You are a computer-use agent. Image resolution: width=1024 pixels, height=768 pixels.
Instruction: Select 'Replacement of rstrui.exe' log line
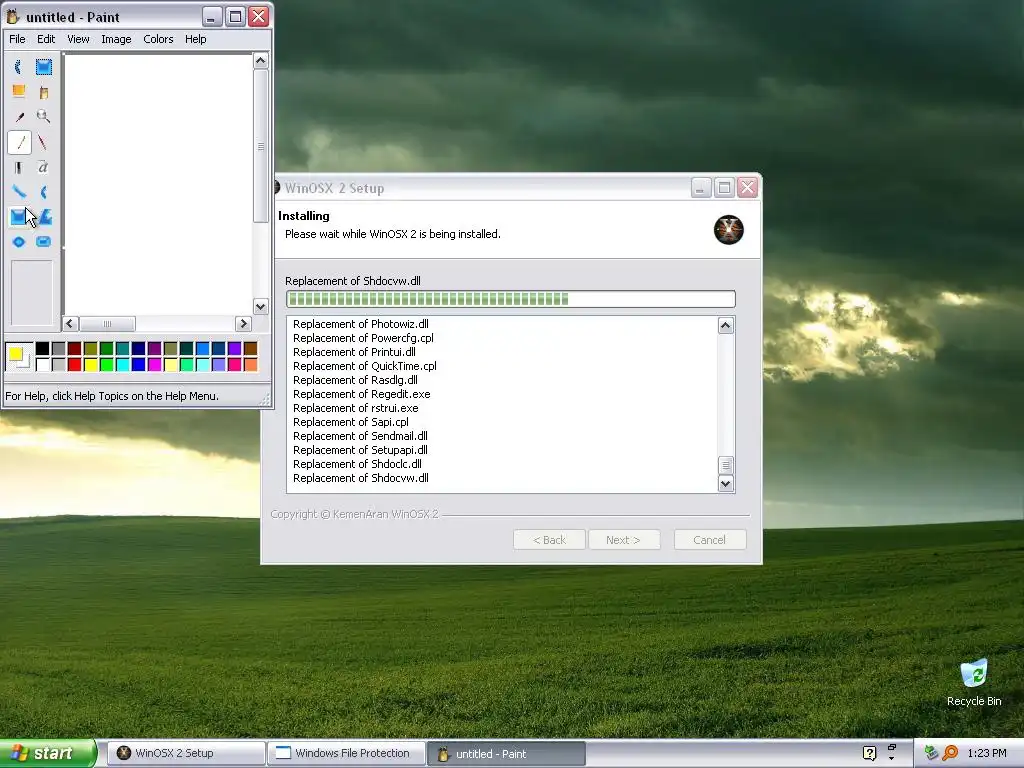tap(355, 408)
